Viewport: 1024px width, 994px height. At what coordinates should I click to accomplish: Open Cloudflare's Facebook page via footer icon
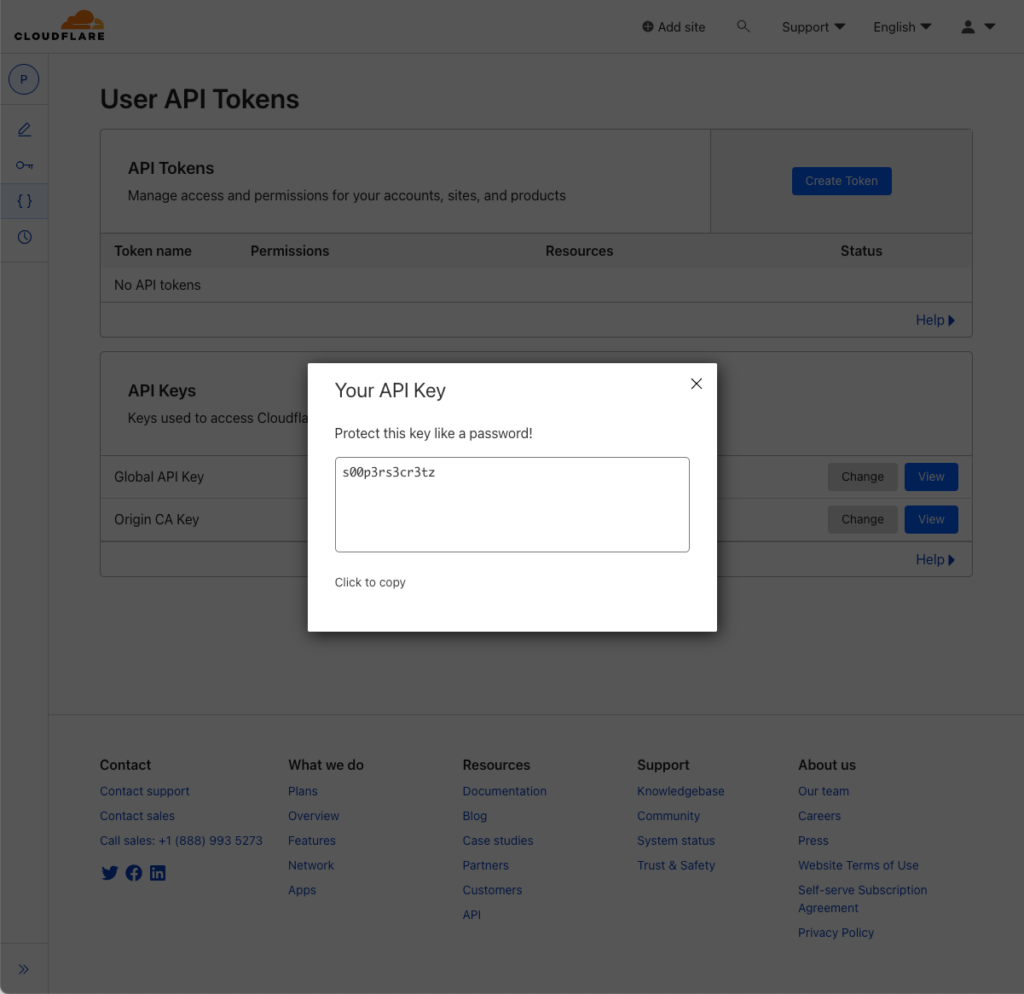tap(133, 872)
